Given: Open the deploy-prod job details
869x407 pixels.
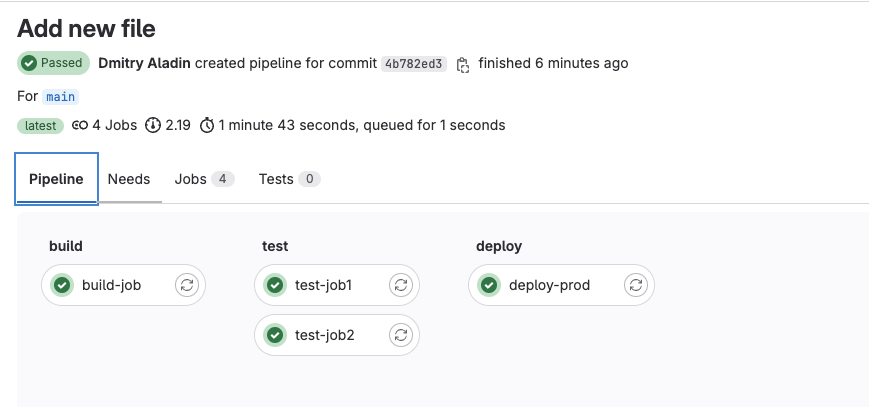Looking at the screenshot, I should (x=549, y=285).
